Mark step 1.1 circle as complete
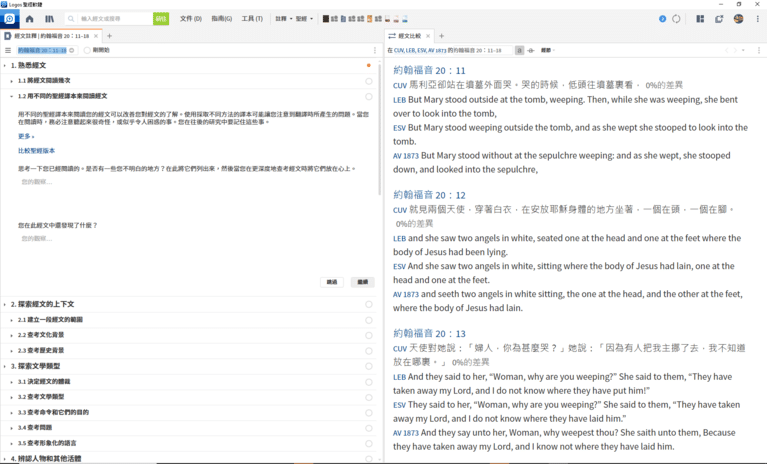Screen dimensions: 767x464 click(x=368, y=81)
